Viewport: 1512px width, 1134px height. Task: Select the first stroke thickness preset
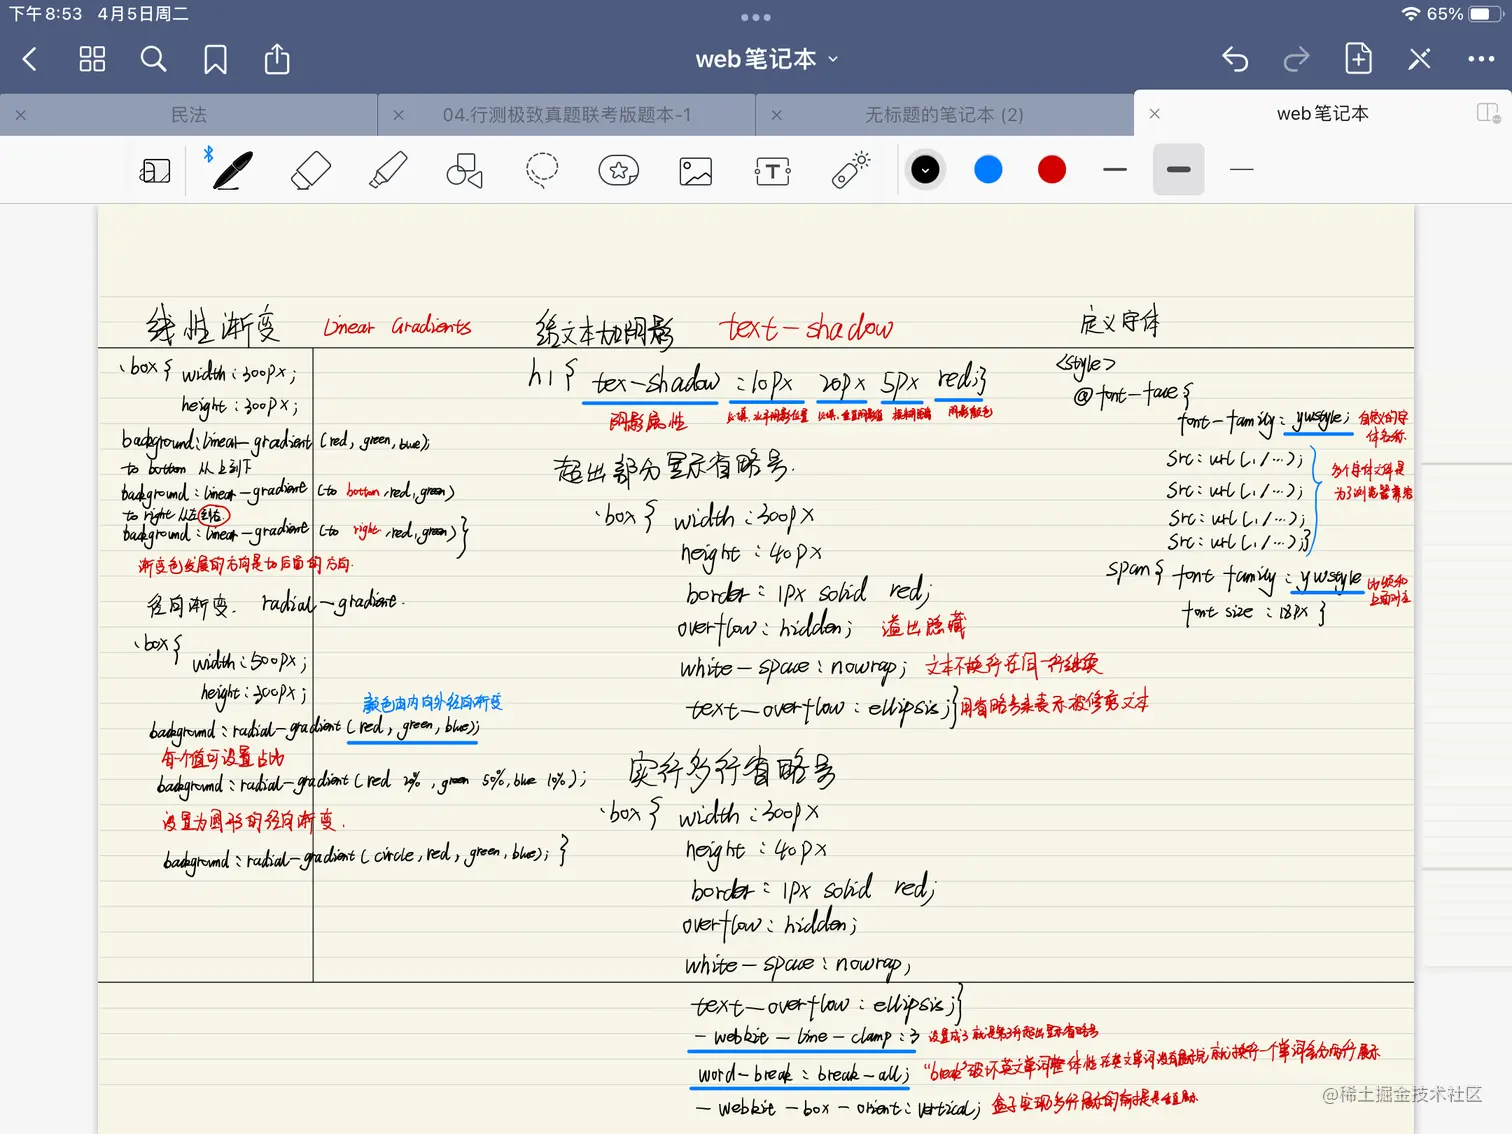tap(1115, 170)
